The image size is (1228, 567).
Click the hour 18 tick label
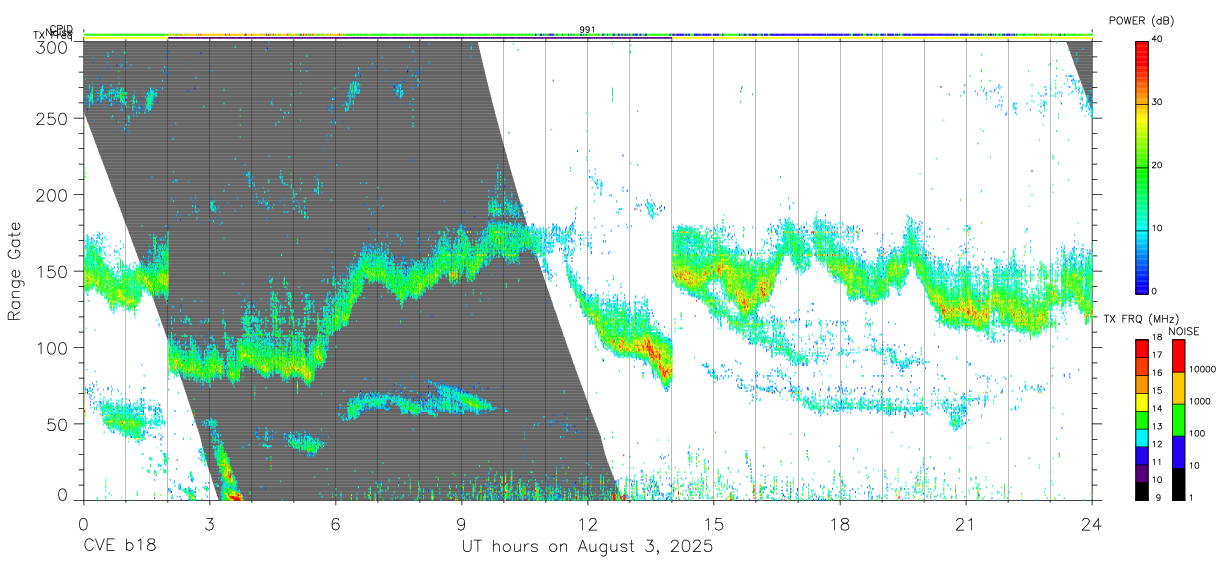point(840,523)
